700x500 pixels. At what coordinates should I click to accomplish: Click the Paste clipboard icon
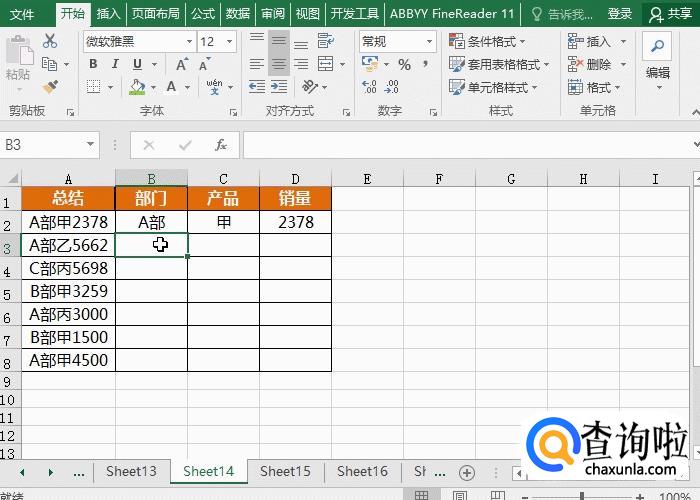pyautogui.click(x=19, y=50)
